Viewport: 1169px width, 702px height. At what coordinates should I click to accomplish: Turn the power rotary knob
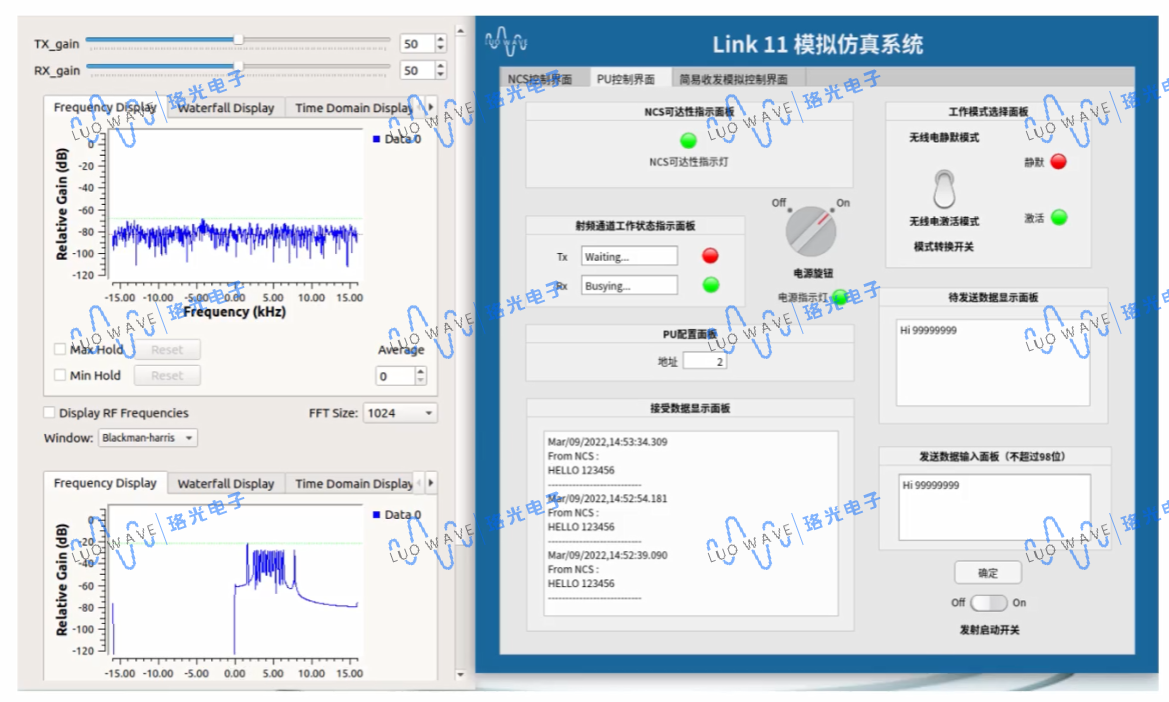(x=810, y=231)
